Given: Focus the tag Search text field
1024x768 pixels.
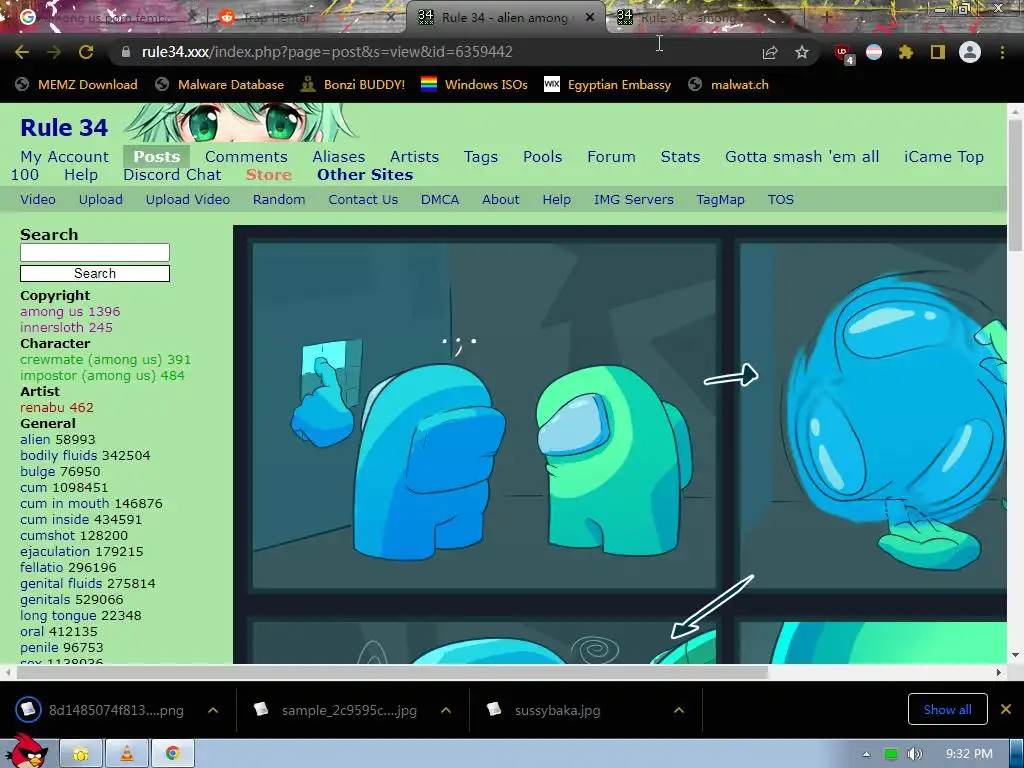Looking at the screenshot, I should (95, 253).
